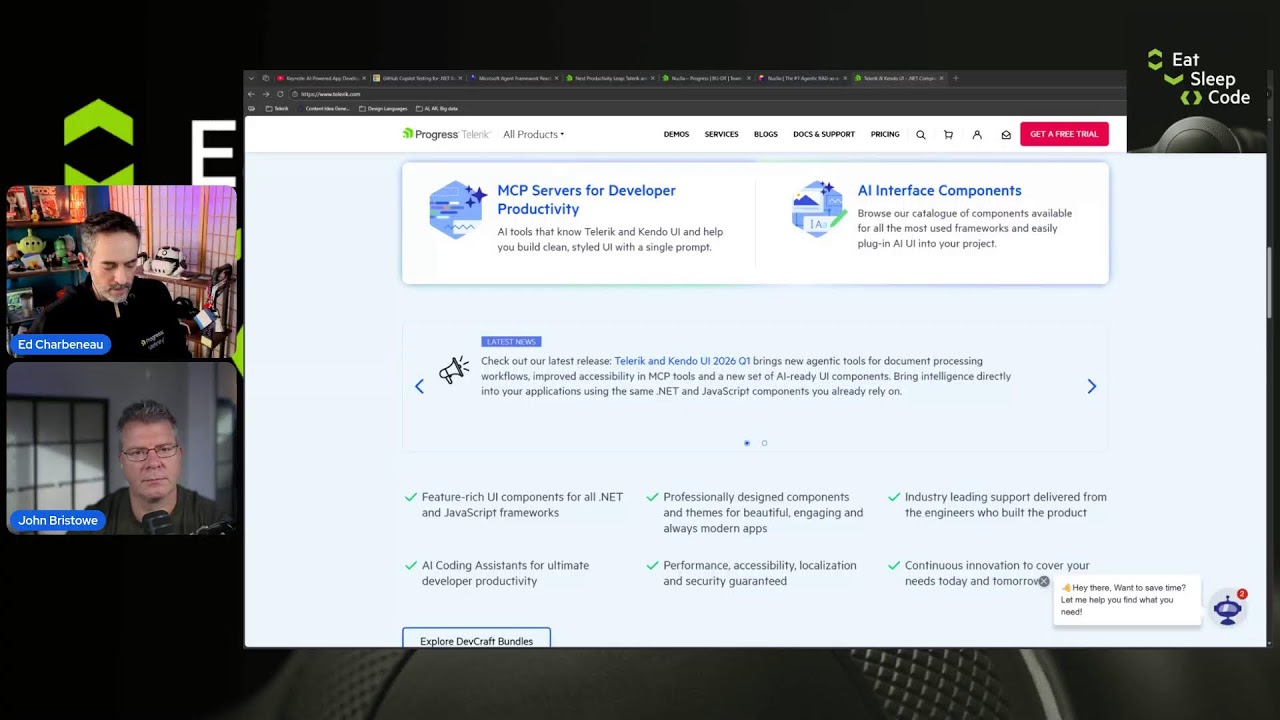The image size is (1280, 720).
Task: Open the Demos menu item
Action: tap(676, 134)
